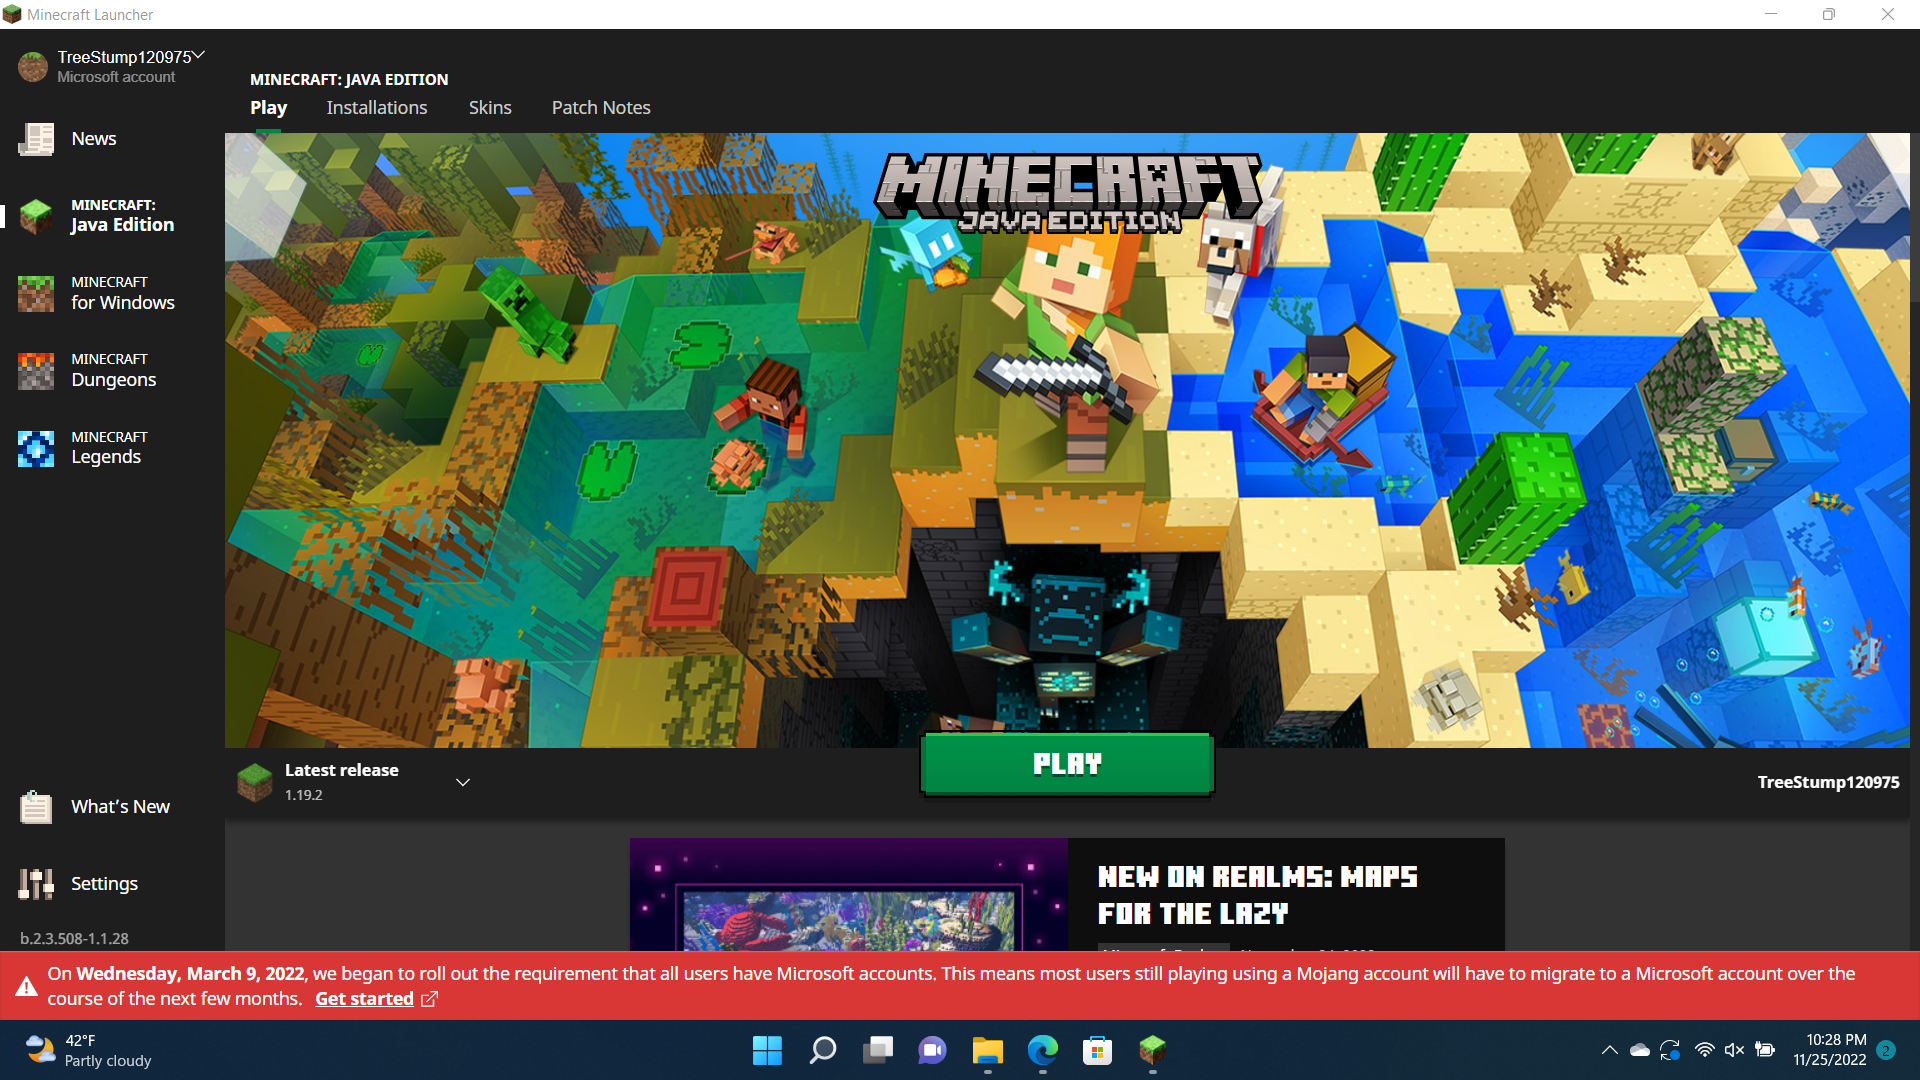
Task: Expand the TreeStump120975 account dropdown
Action: (x=199, y=55)
